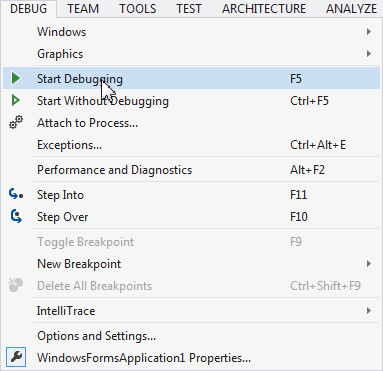Viewport: 383px width, 371px height.
Task: Click the Start Without Debugging outline play icon
Action: [x=16, y=100]
